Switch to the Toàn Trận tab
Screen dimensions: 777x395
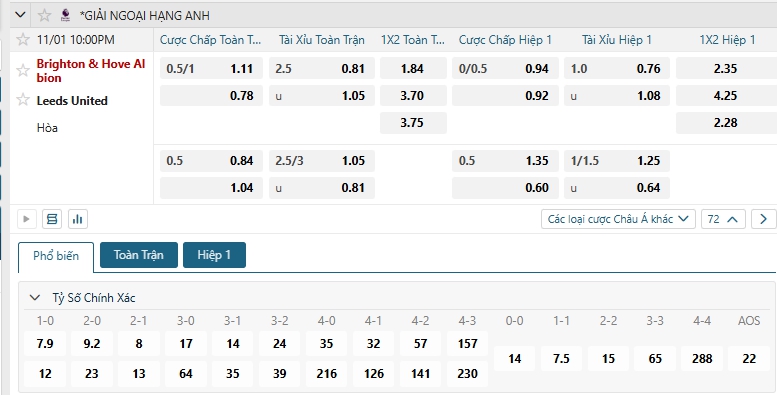click(x=139, y=255)
